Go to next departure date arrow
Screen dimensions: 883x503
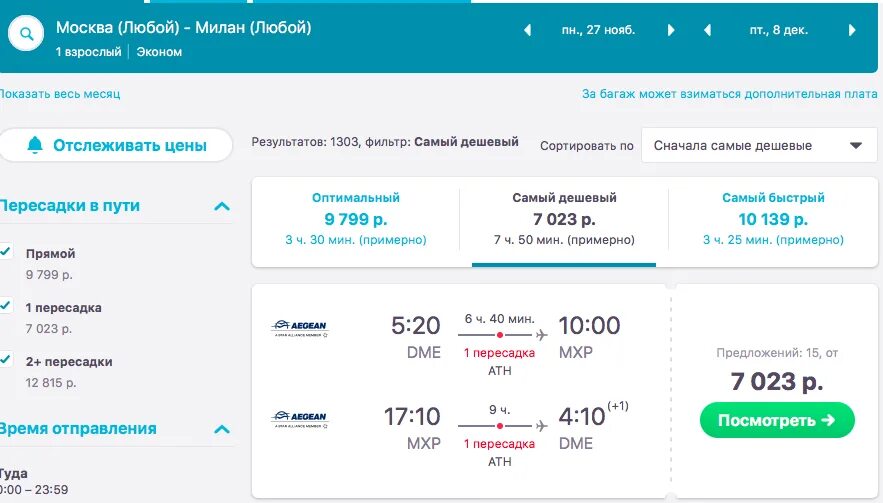pyautogui.click(x=672, y=30)
